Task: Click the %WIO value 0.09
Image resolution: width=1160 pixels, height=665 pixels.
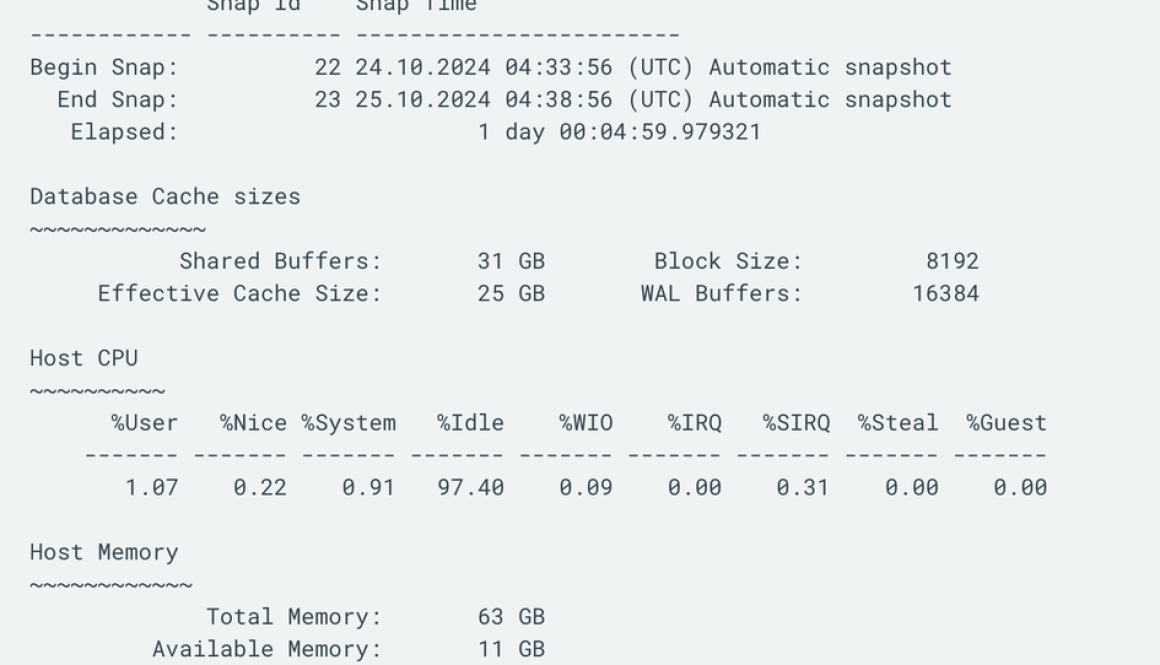Action: [x=586, y=488]
